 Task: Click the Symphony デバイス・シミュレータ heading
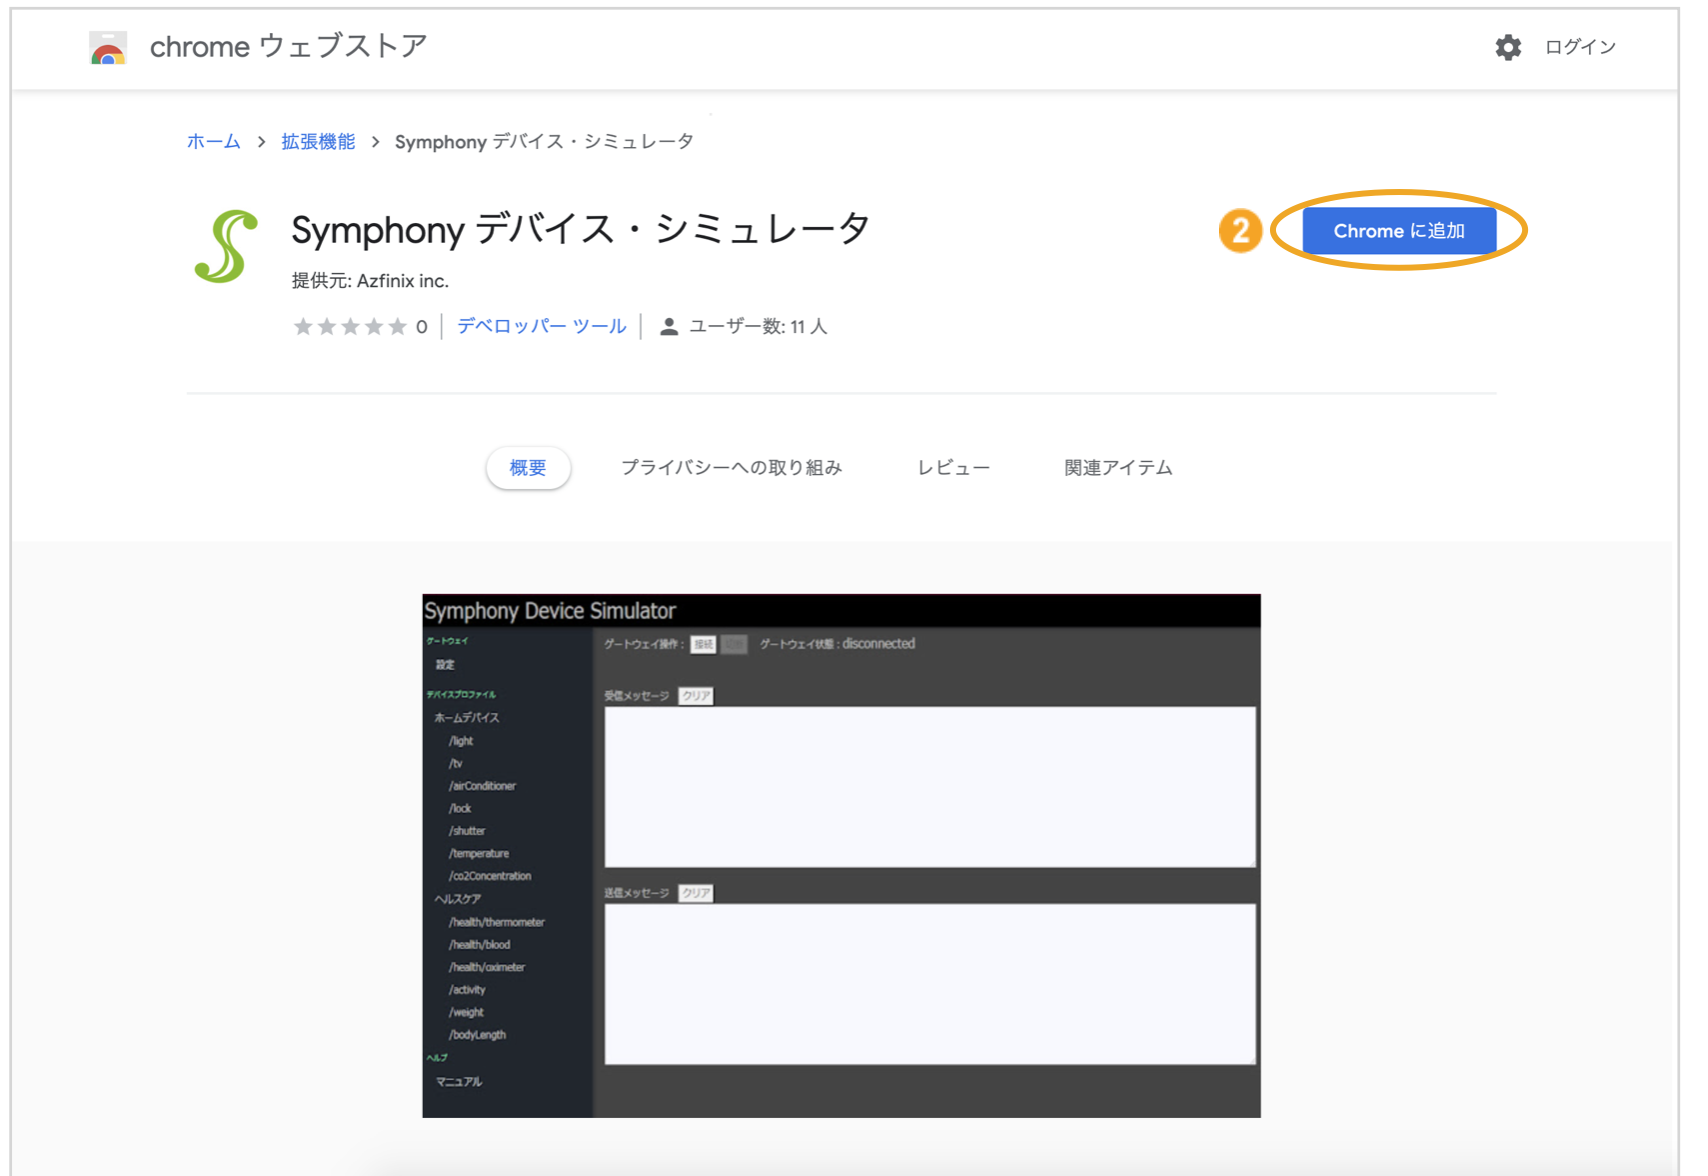pyautogui.click(x=581, y=230)
